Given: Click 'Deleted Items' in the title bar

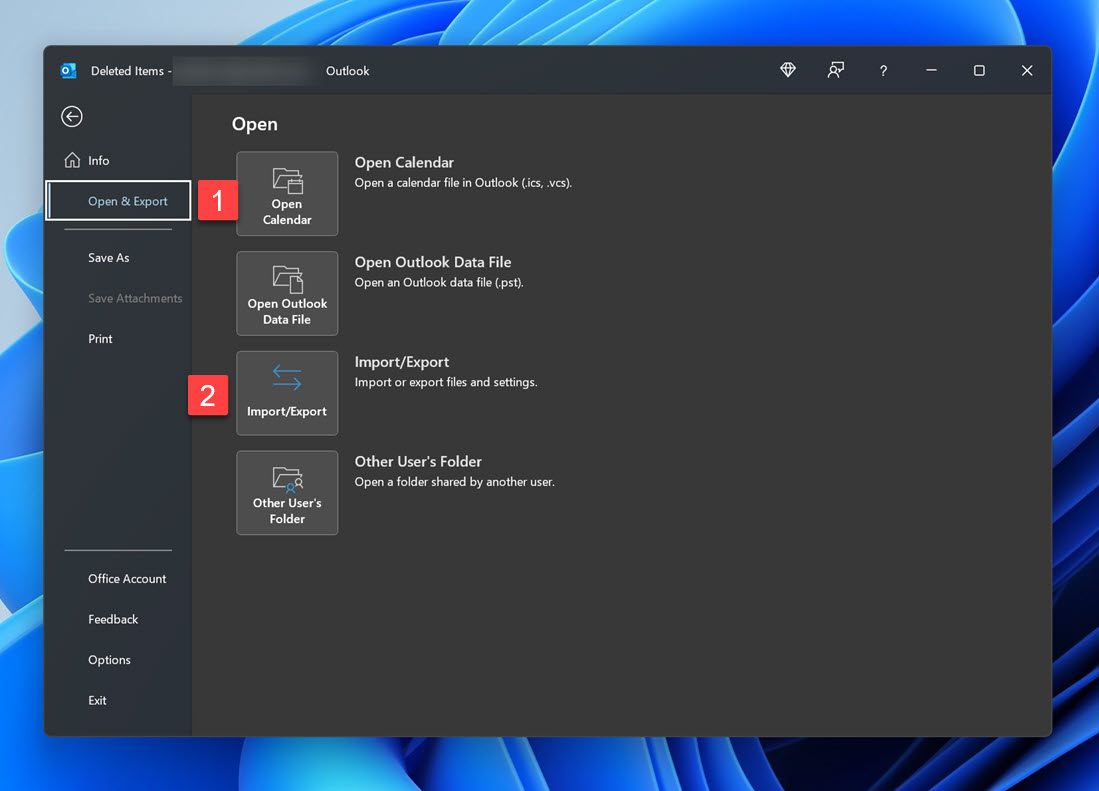Looking at the screenshot, I should [x=128, y=71].
